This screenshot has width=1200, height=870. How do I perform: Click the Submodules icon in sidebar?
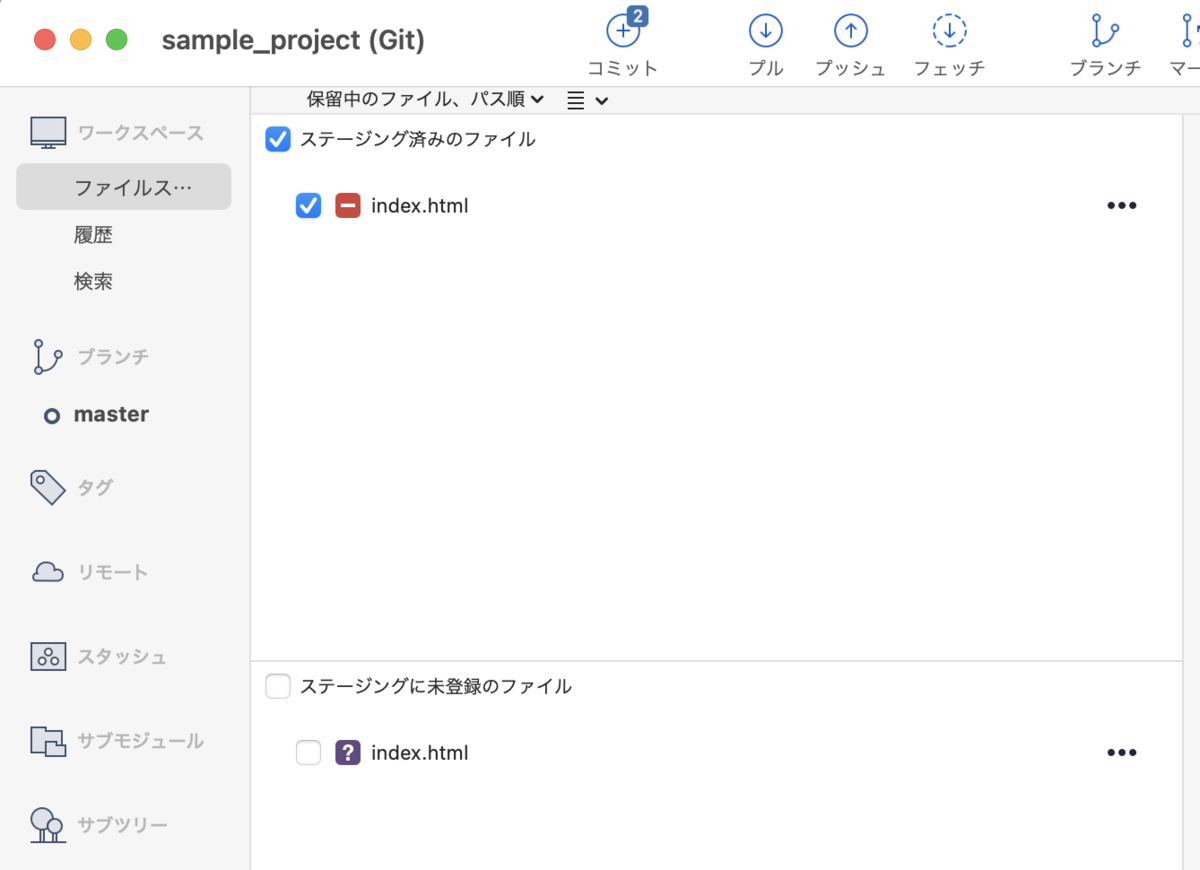coord(47,741)
